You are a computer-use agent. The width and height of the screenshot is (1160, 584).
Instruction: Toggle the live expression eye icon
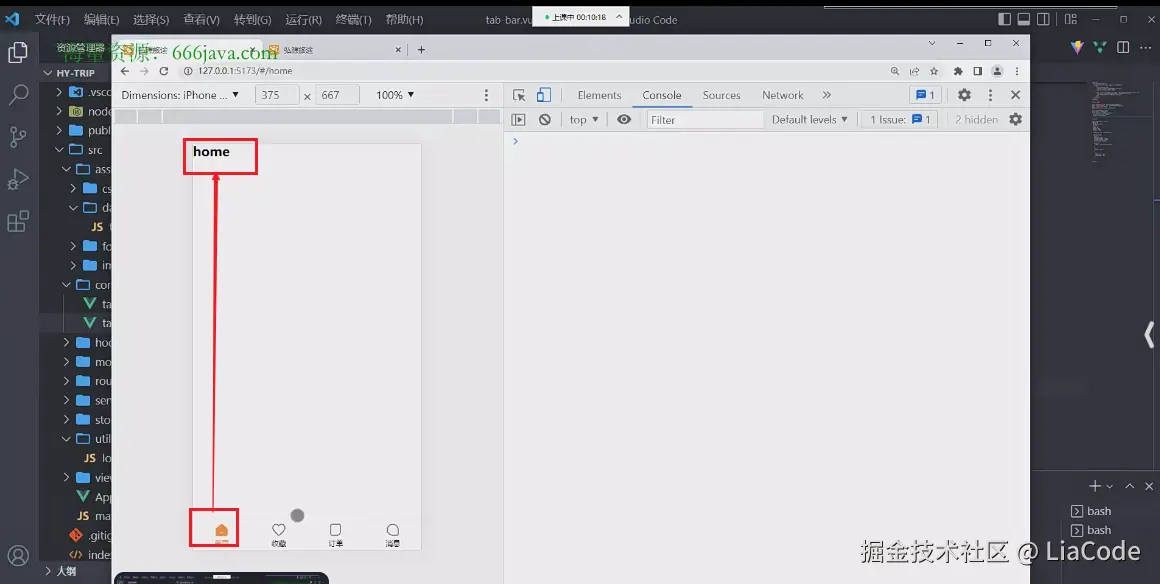[x=624, y=119]
